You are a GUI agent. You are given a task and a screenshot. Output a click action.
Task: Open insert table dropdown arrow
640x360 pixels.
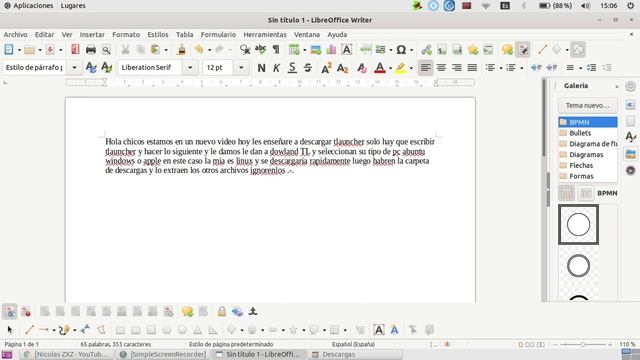coord(305,50)
